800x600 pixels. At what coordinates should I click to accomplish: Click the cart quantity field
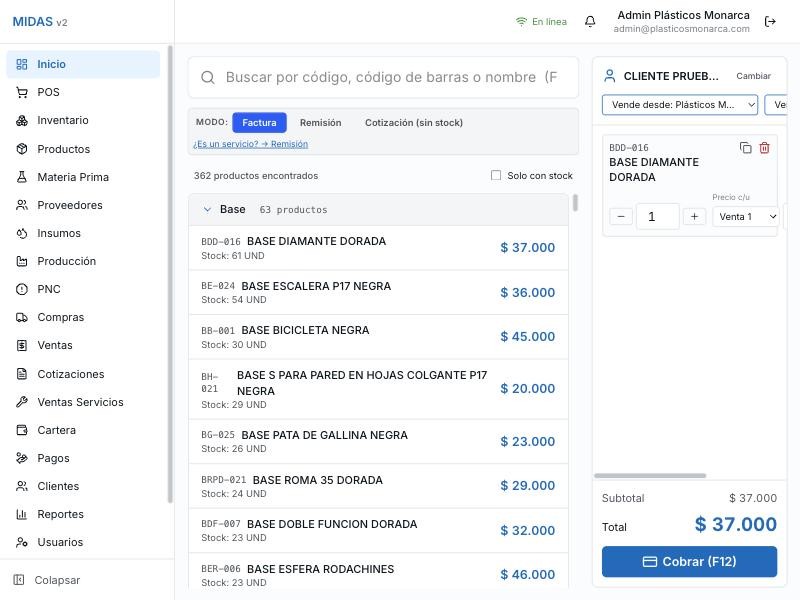click(658, 217)
